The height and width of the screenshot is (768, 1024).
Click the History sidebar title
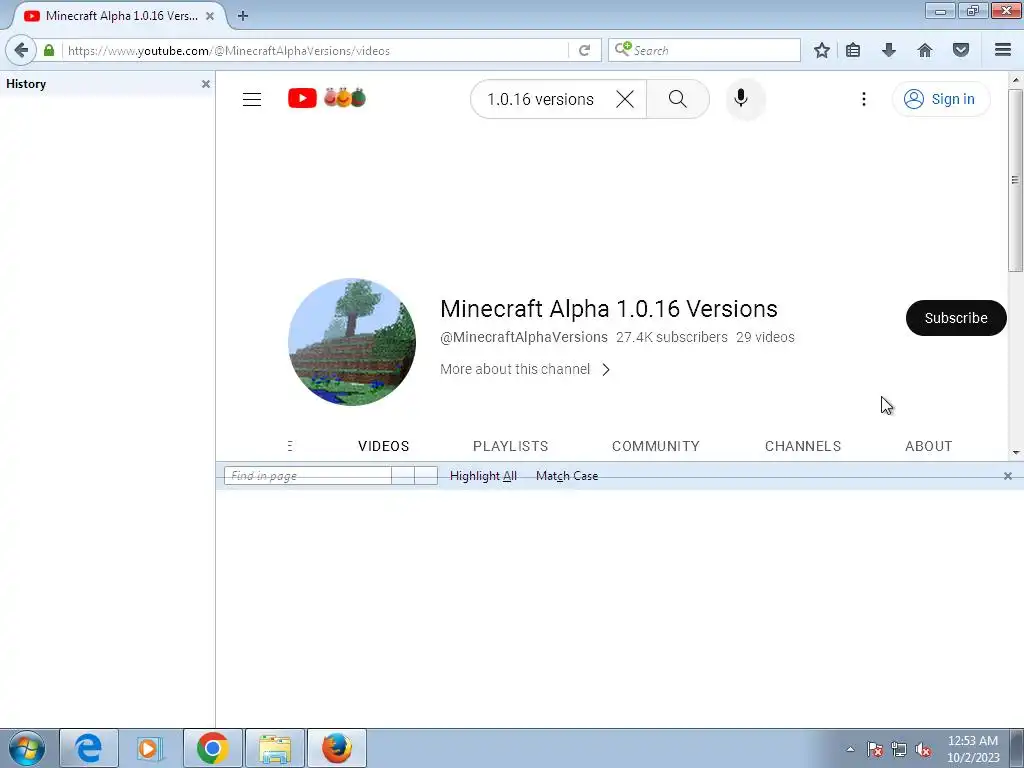[26, 84]
